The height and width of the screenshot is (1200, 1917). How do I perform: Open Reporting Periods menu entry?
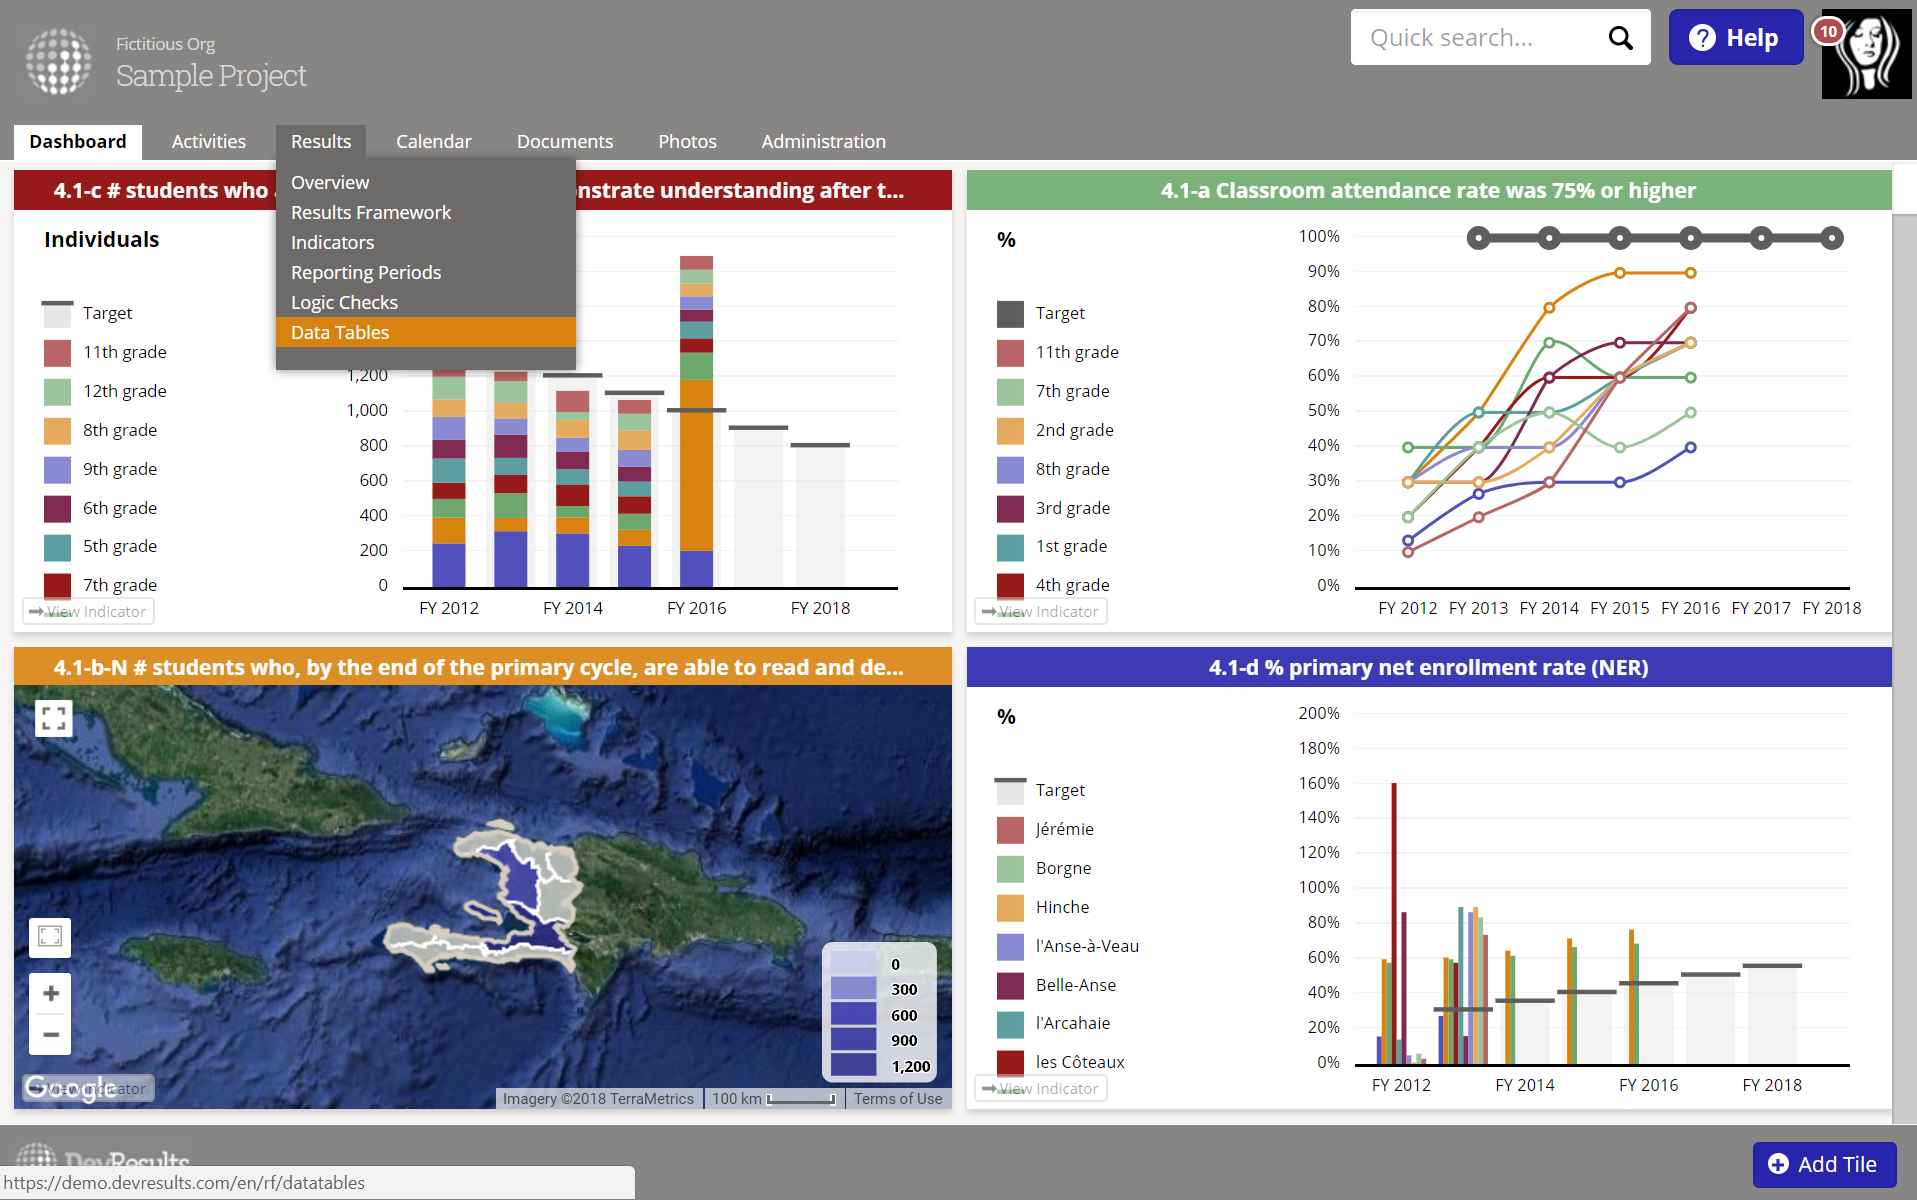point(426,273)
